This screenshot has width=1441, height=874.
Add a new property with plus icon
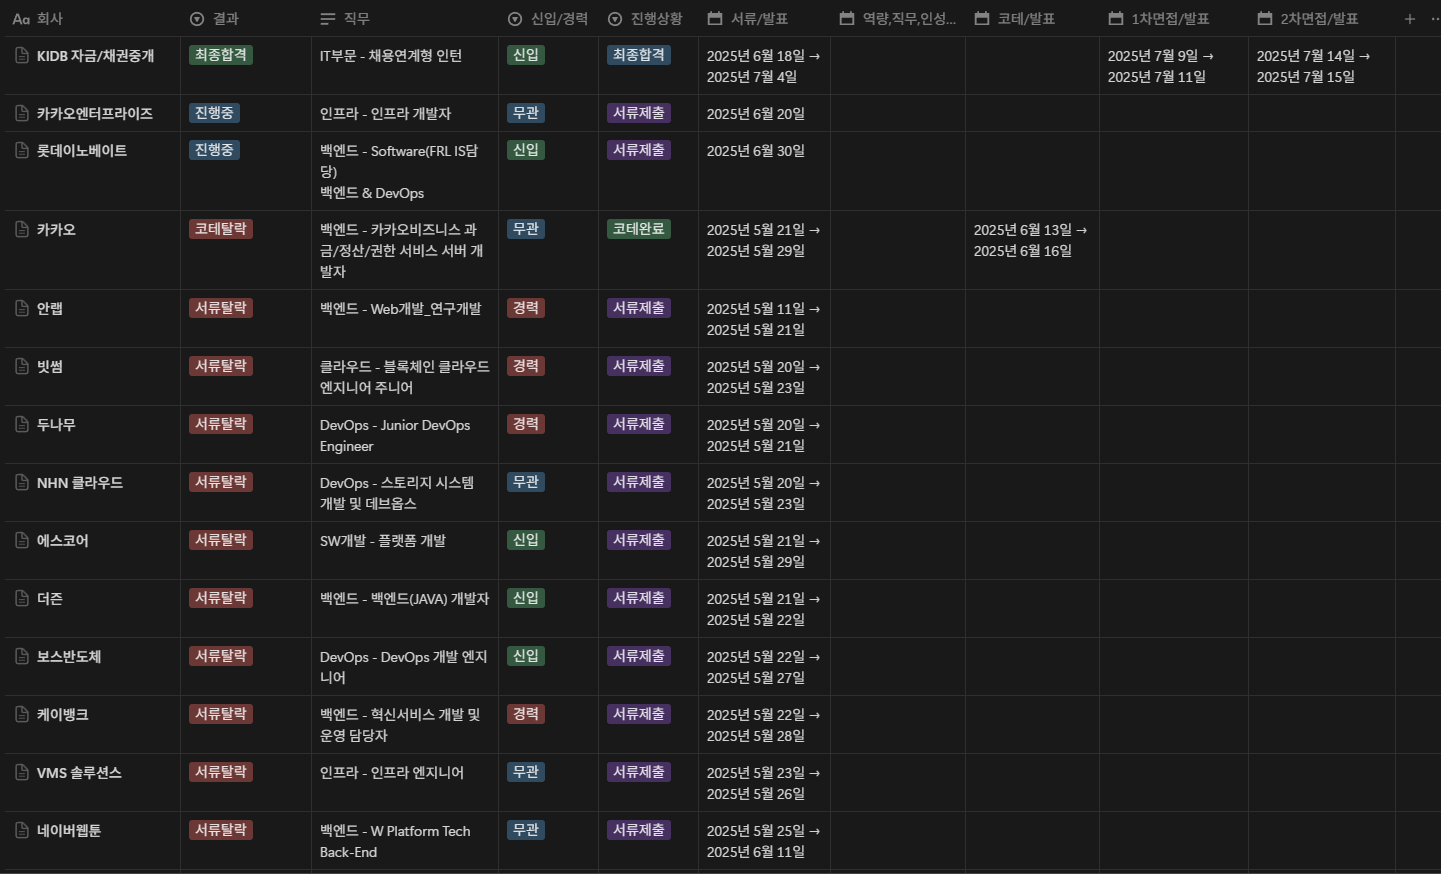click(x=1410, y=19)
